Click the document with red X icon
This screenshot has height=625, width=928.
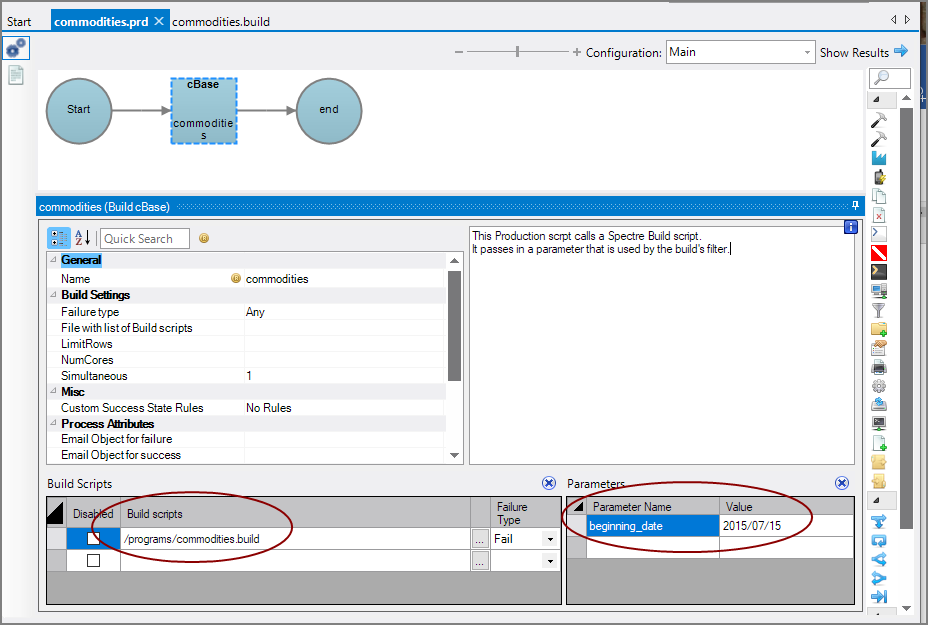point(879,215)
